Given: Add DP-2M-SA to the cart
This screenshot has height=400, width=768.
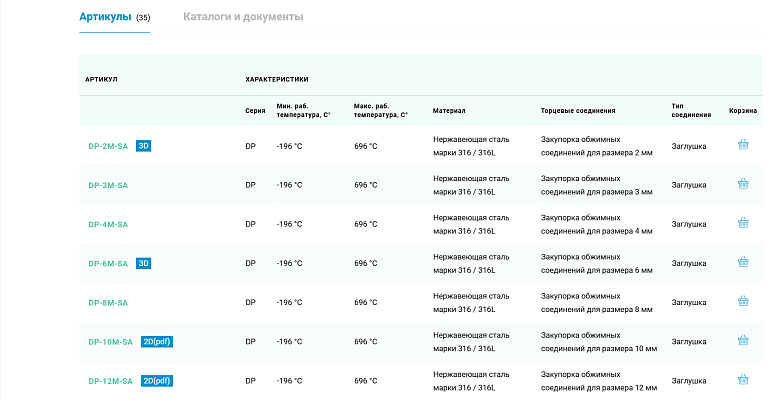Looking at the screenshot, I should tap(743, 145).
